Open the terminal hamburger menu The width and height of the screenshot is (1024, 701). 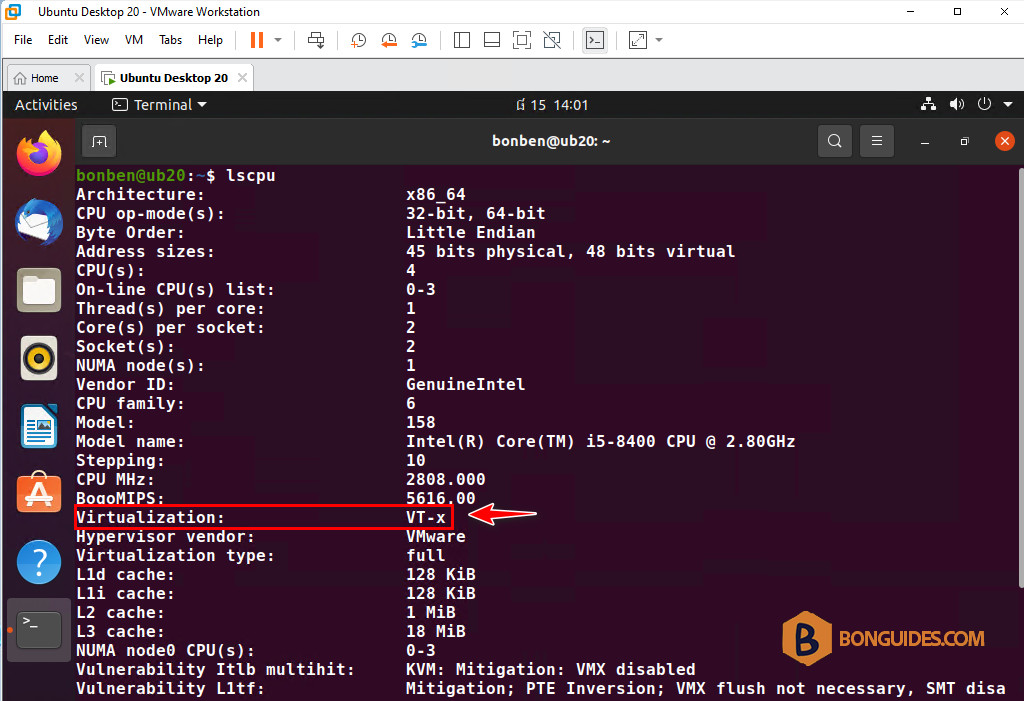point(877,141)
